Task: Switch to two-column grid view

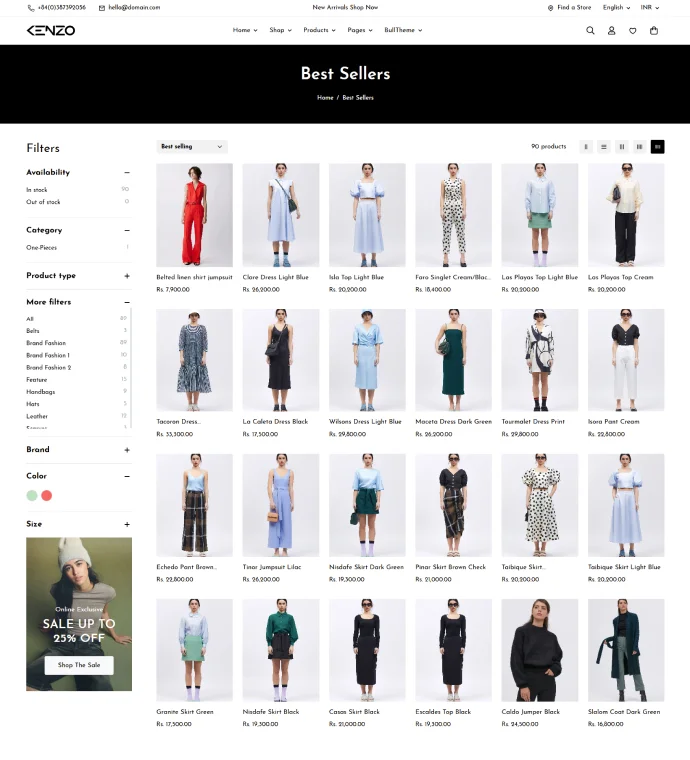Action: pyautogui.click(x=622, y=146)
